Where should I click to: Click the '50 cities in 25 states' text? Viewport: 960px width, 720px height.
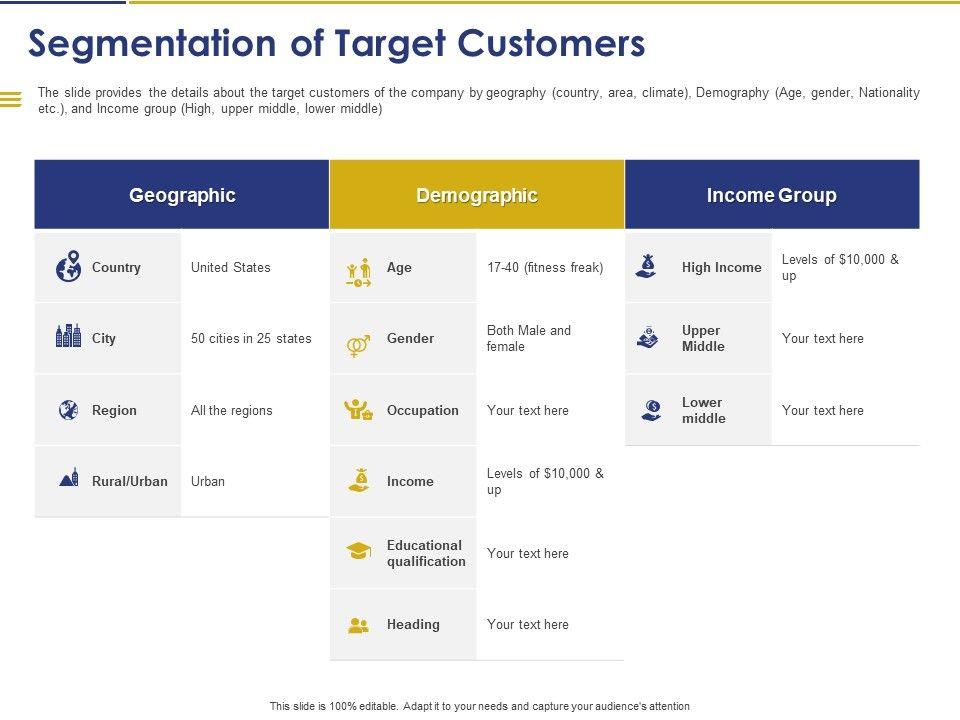point(251,339)
